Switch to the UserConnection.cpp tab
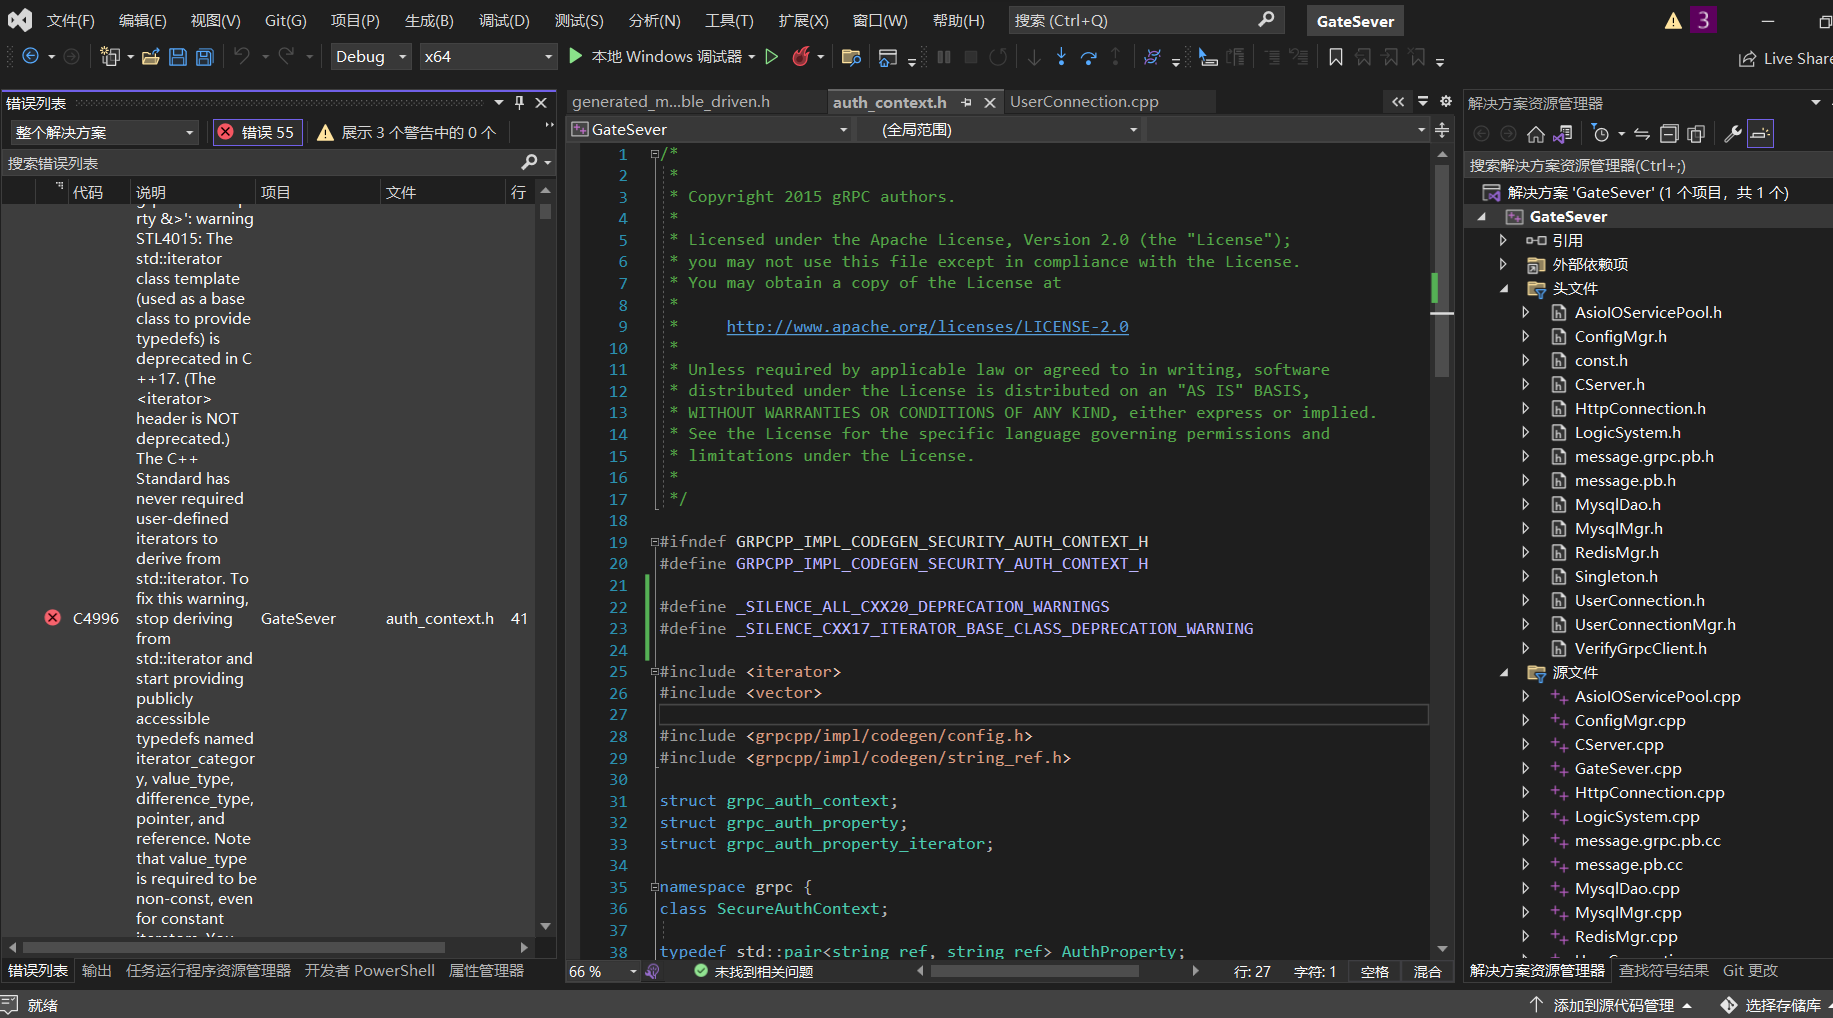1833x1018 pixels. (1084, 102)
